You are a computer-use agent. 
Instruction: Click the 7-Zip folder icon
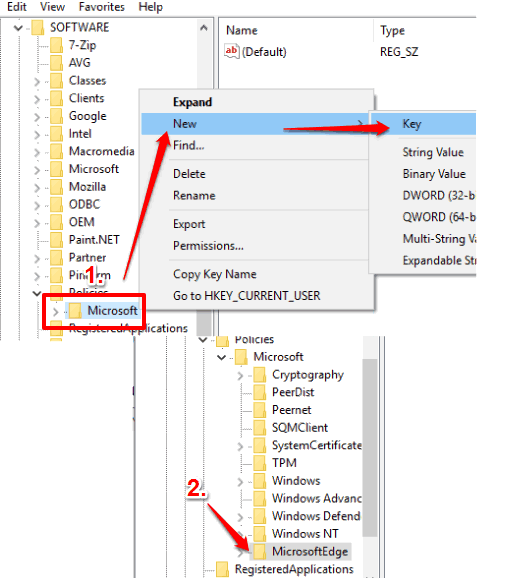(56, 45)
